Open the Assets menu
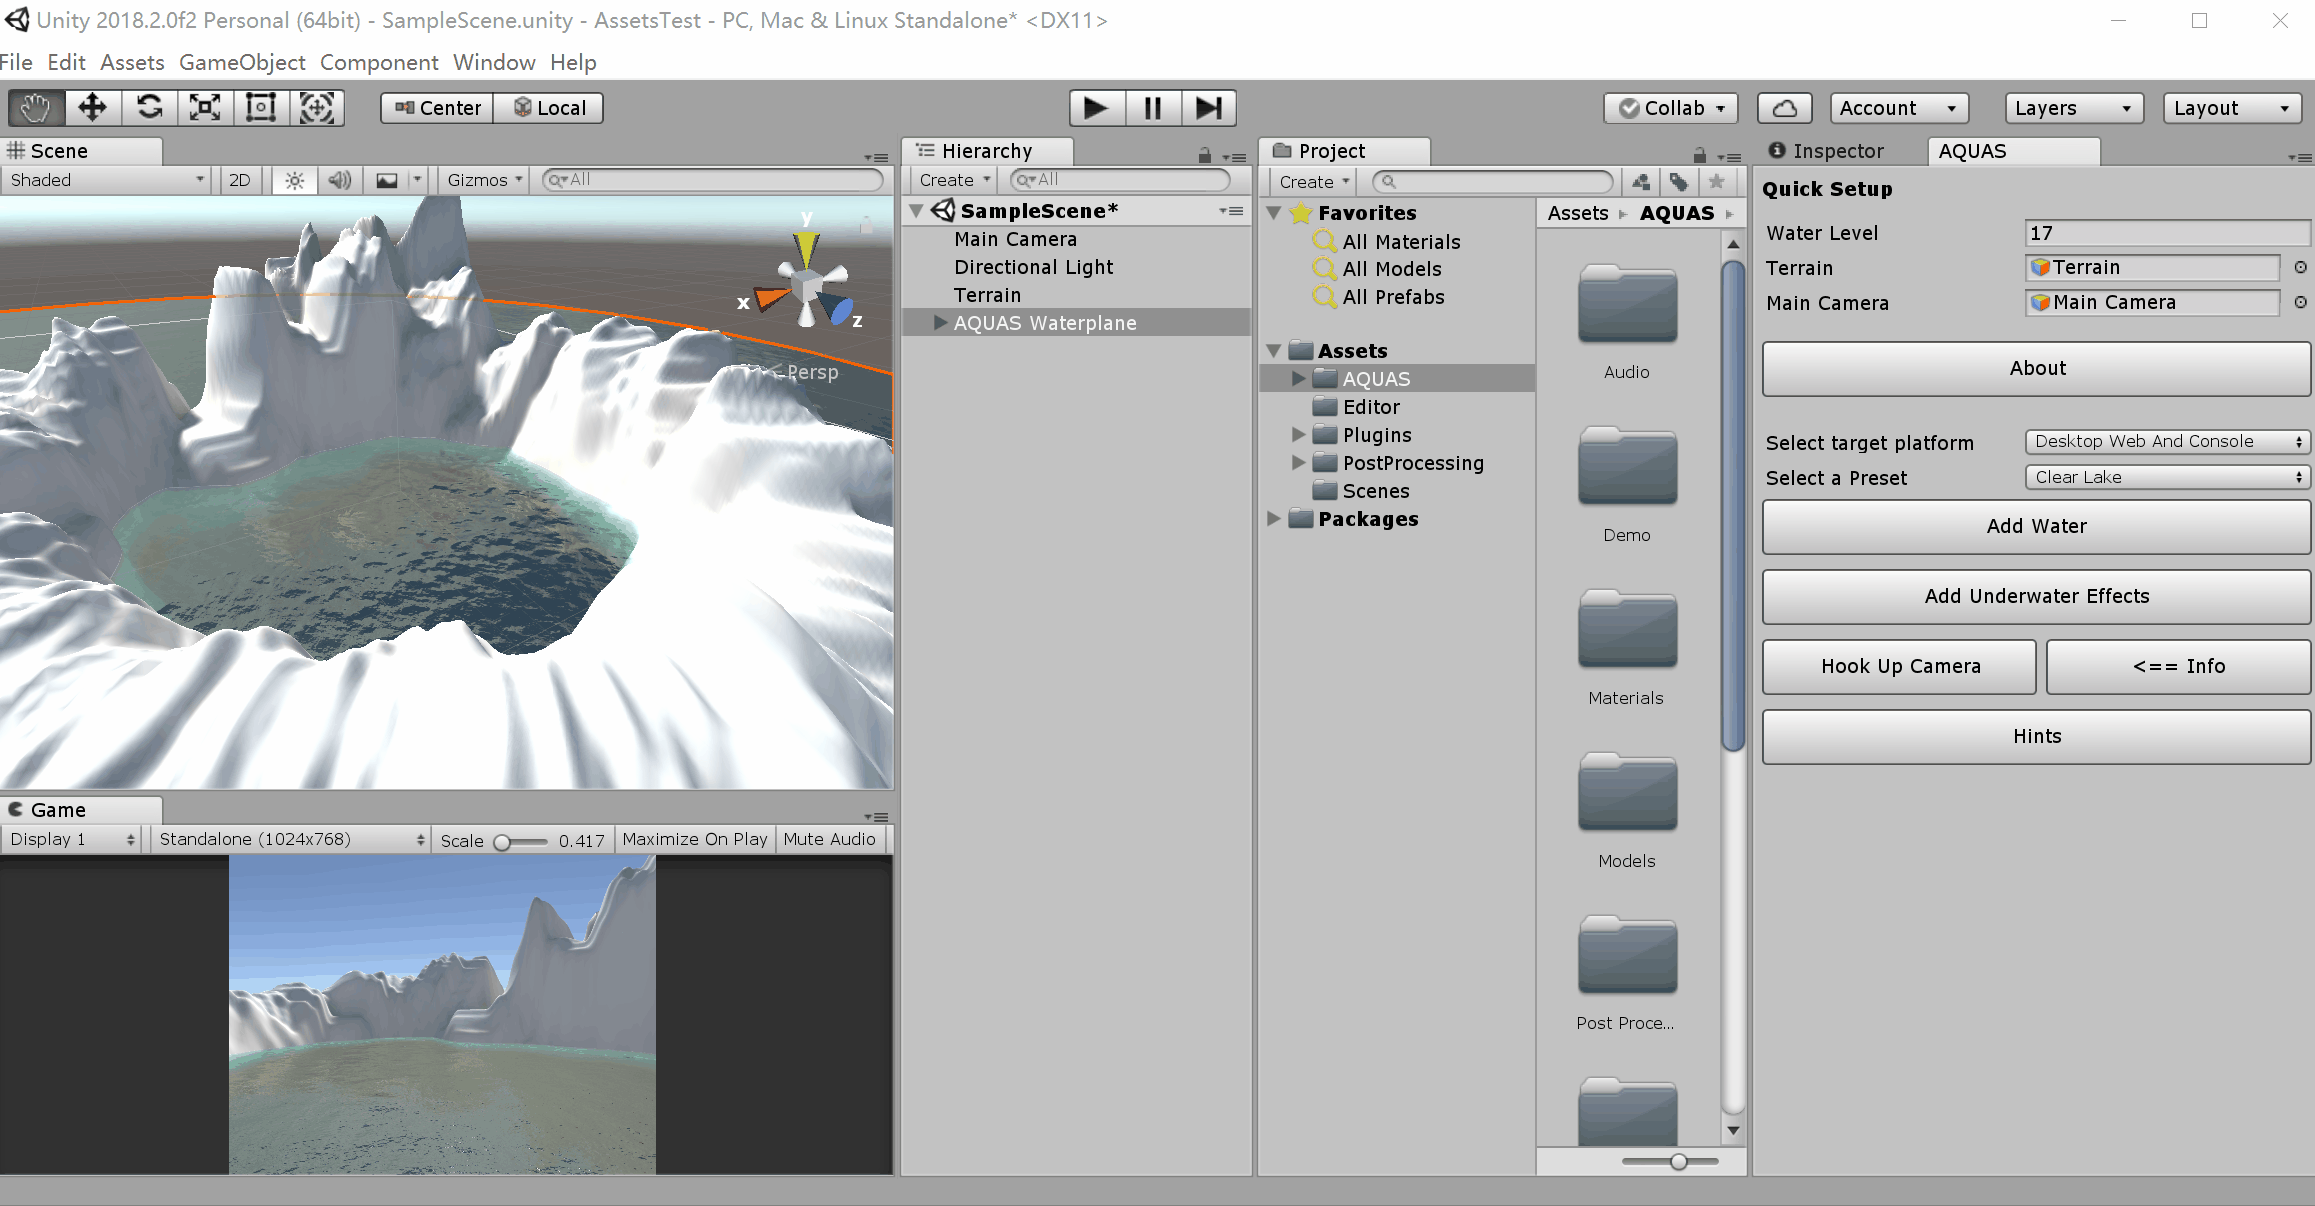 pos(132,62)
